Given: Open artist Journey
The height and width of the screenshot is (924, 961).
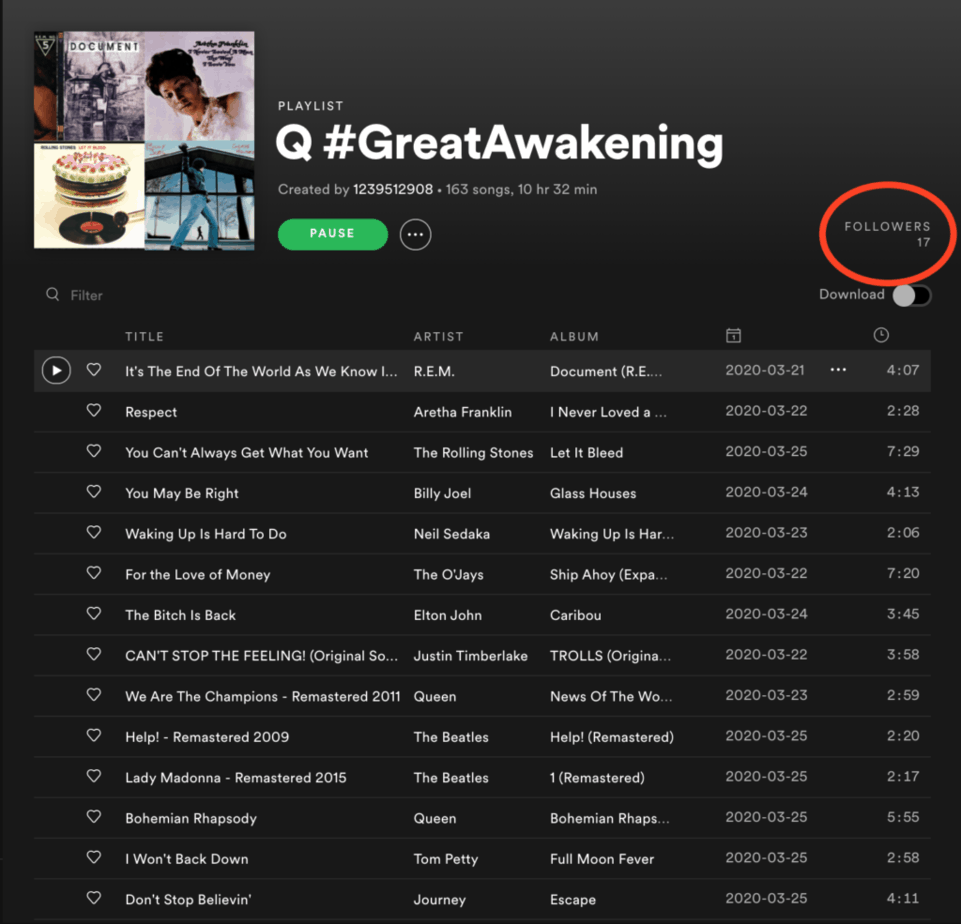Looking at the screenshot, I should coord(440,899).
